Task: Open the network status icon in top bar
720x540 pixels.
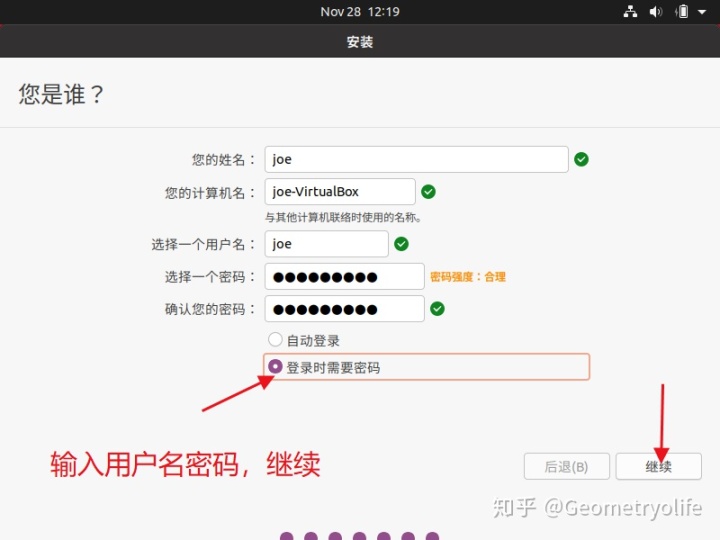Action: [630, 11]
